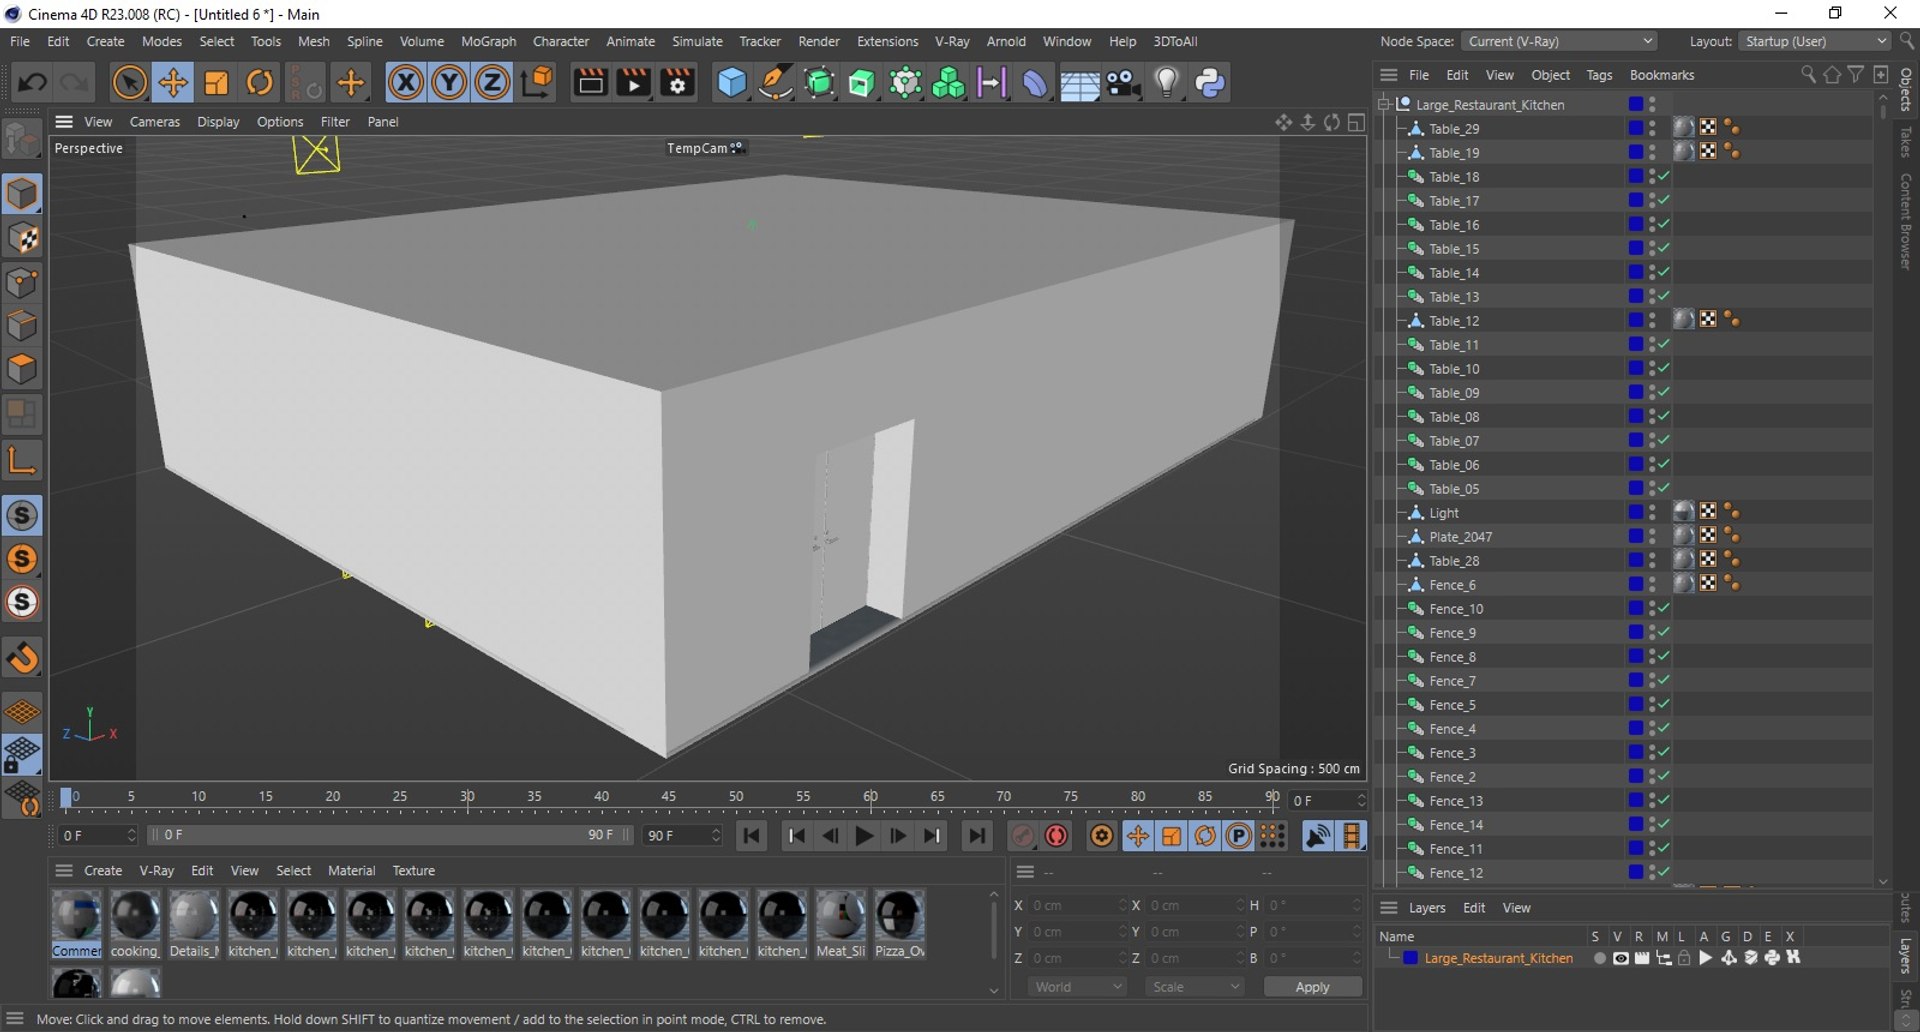
Task: Open the Node Space dropdown
Action: click(1559, 41)
